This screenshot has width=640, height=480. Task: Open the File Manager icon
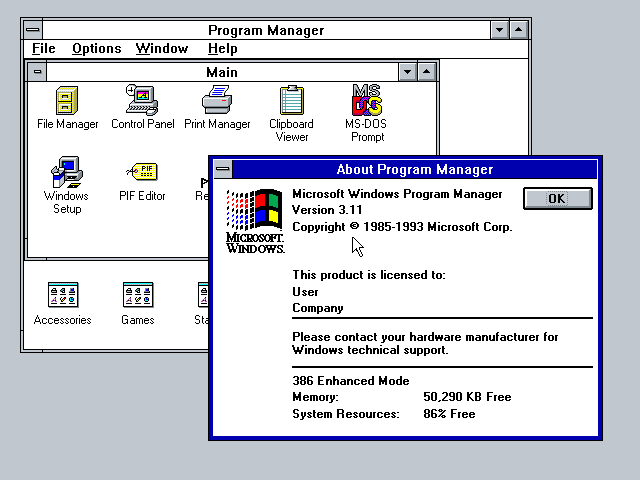click(67, 102)
